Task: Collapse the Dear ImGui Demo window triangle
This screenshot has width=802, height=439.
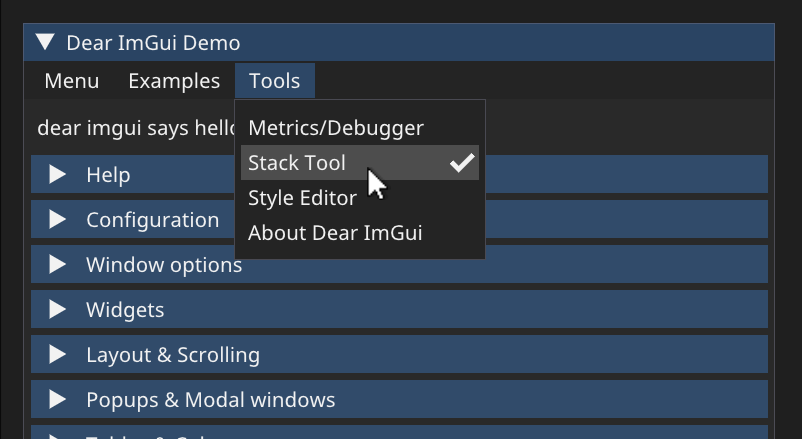Action: (x=46, y=42)
